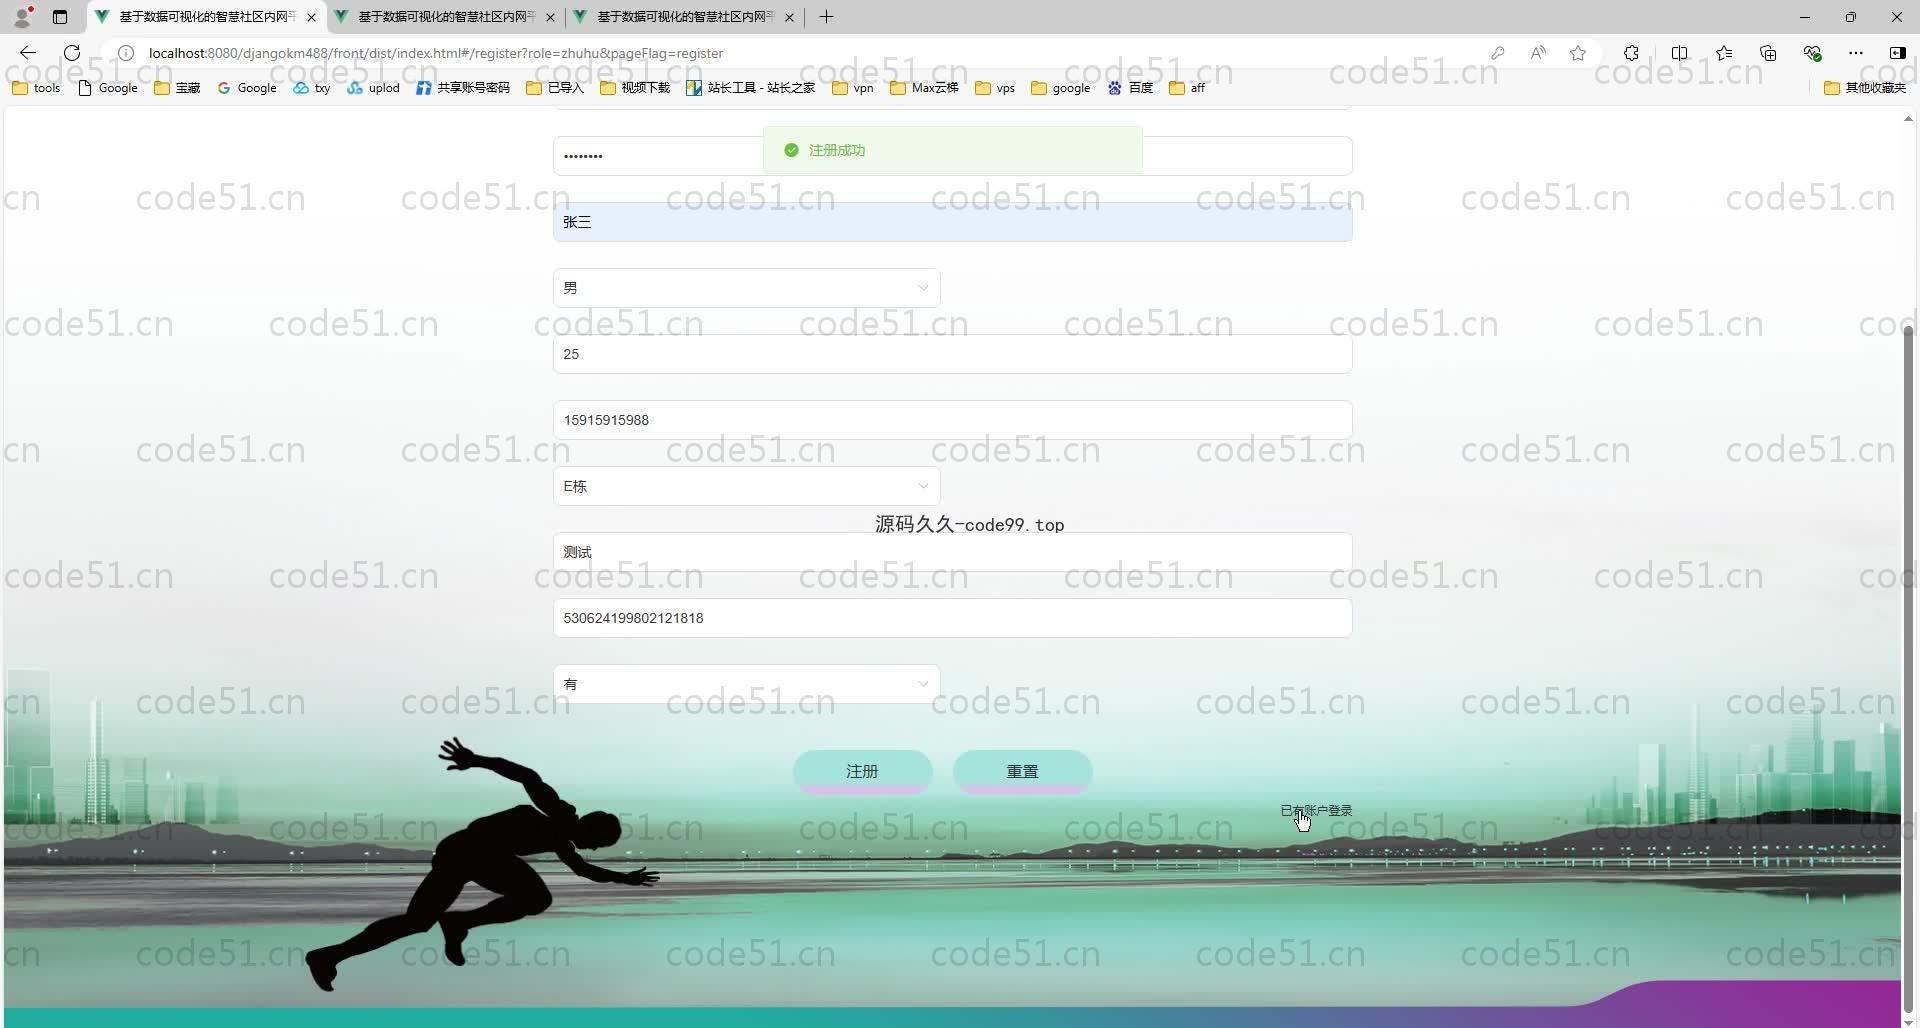
Task: Follow the 已有账户登录 link
Action: coord(1316,810)
